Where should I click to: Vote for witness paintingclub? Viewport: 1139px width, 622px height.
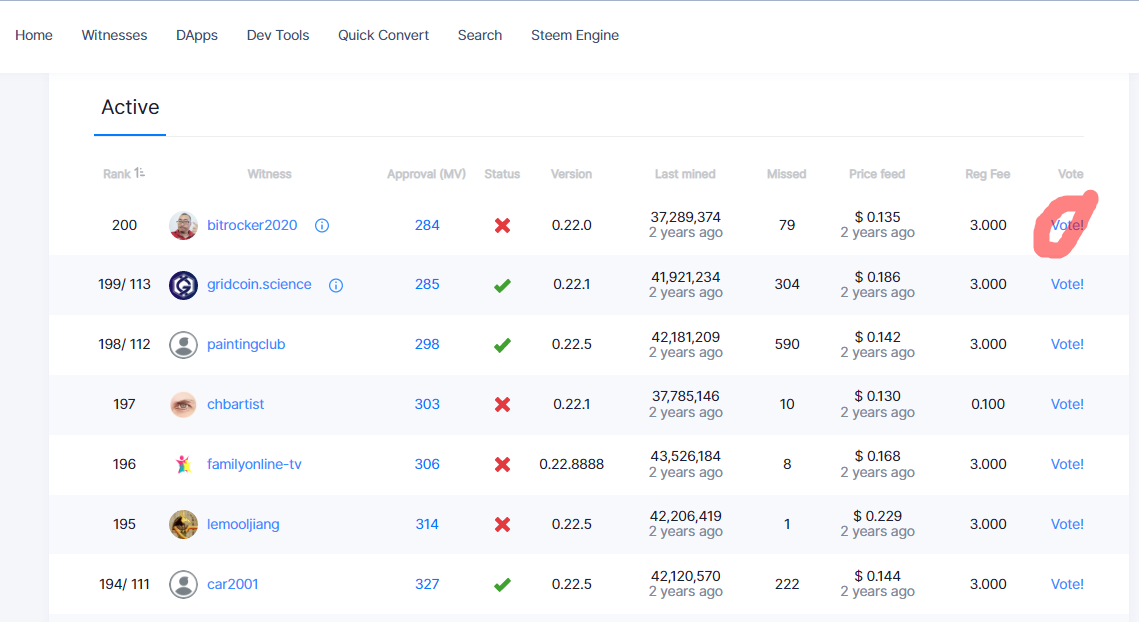pyautogui.click(x=1067, y=344)
